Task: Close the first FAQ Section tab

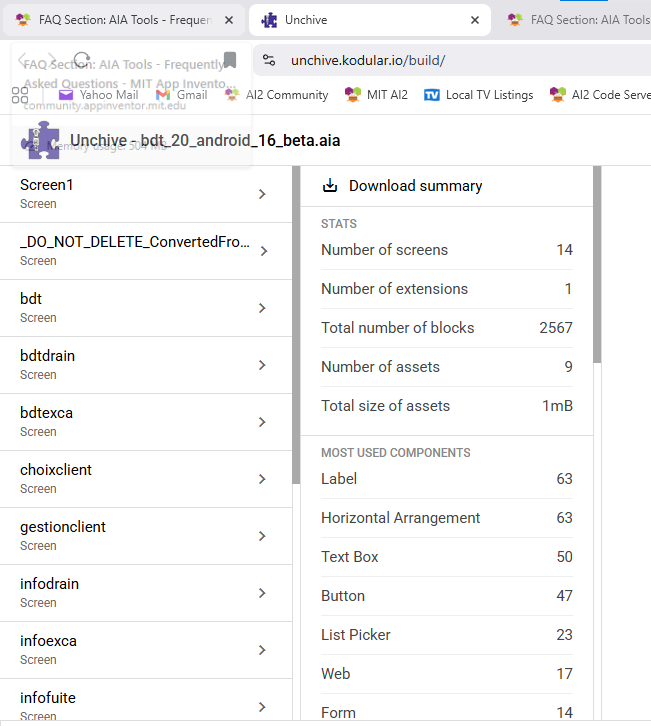Action: tap(229, 20)
